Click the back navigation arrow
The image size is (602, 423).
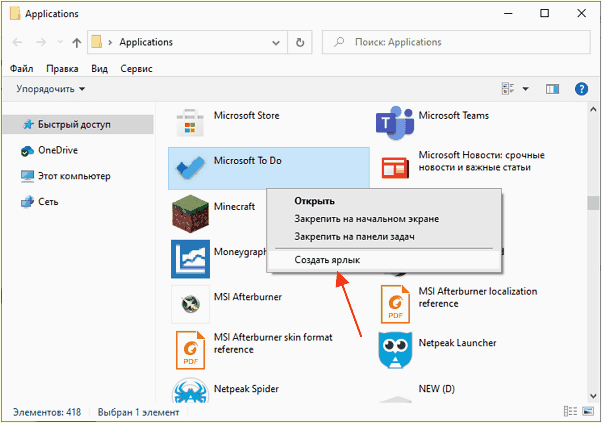click(x=17, y=42)
